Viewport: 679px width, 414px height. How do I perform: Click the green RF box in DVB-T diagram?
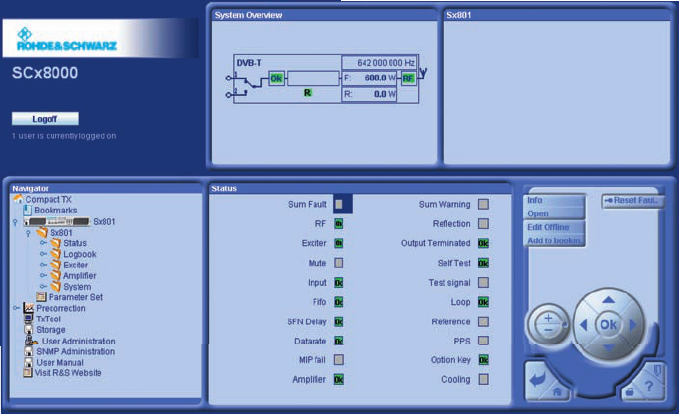tap(408, 78)
